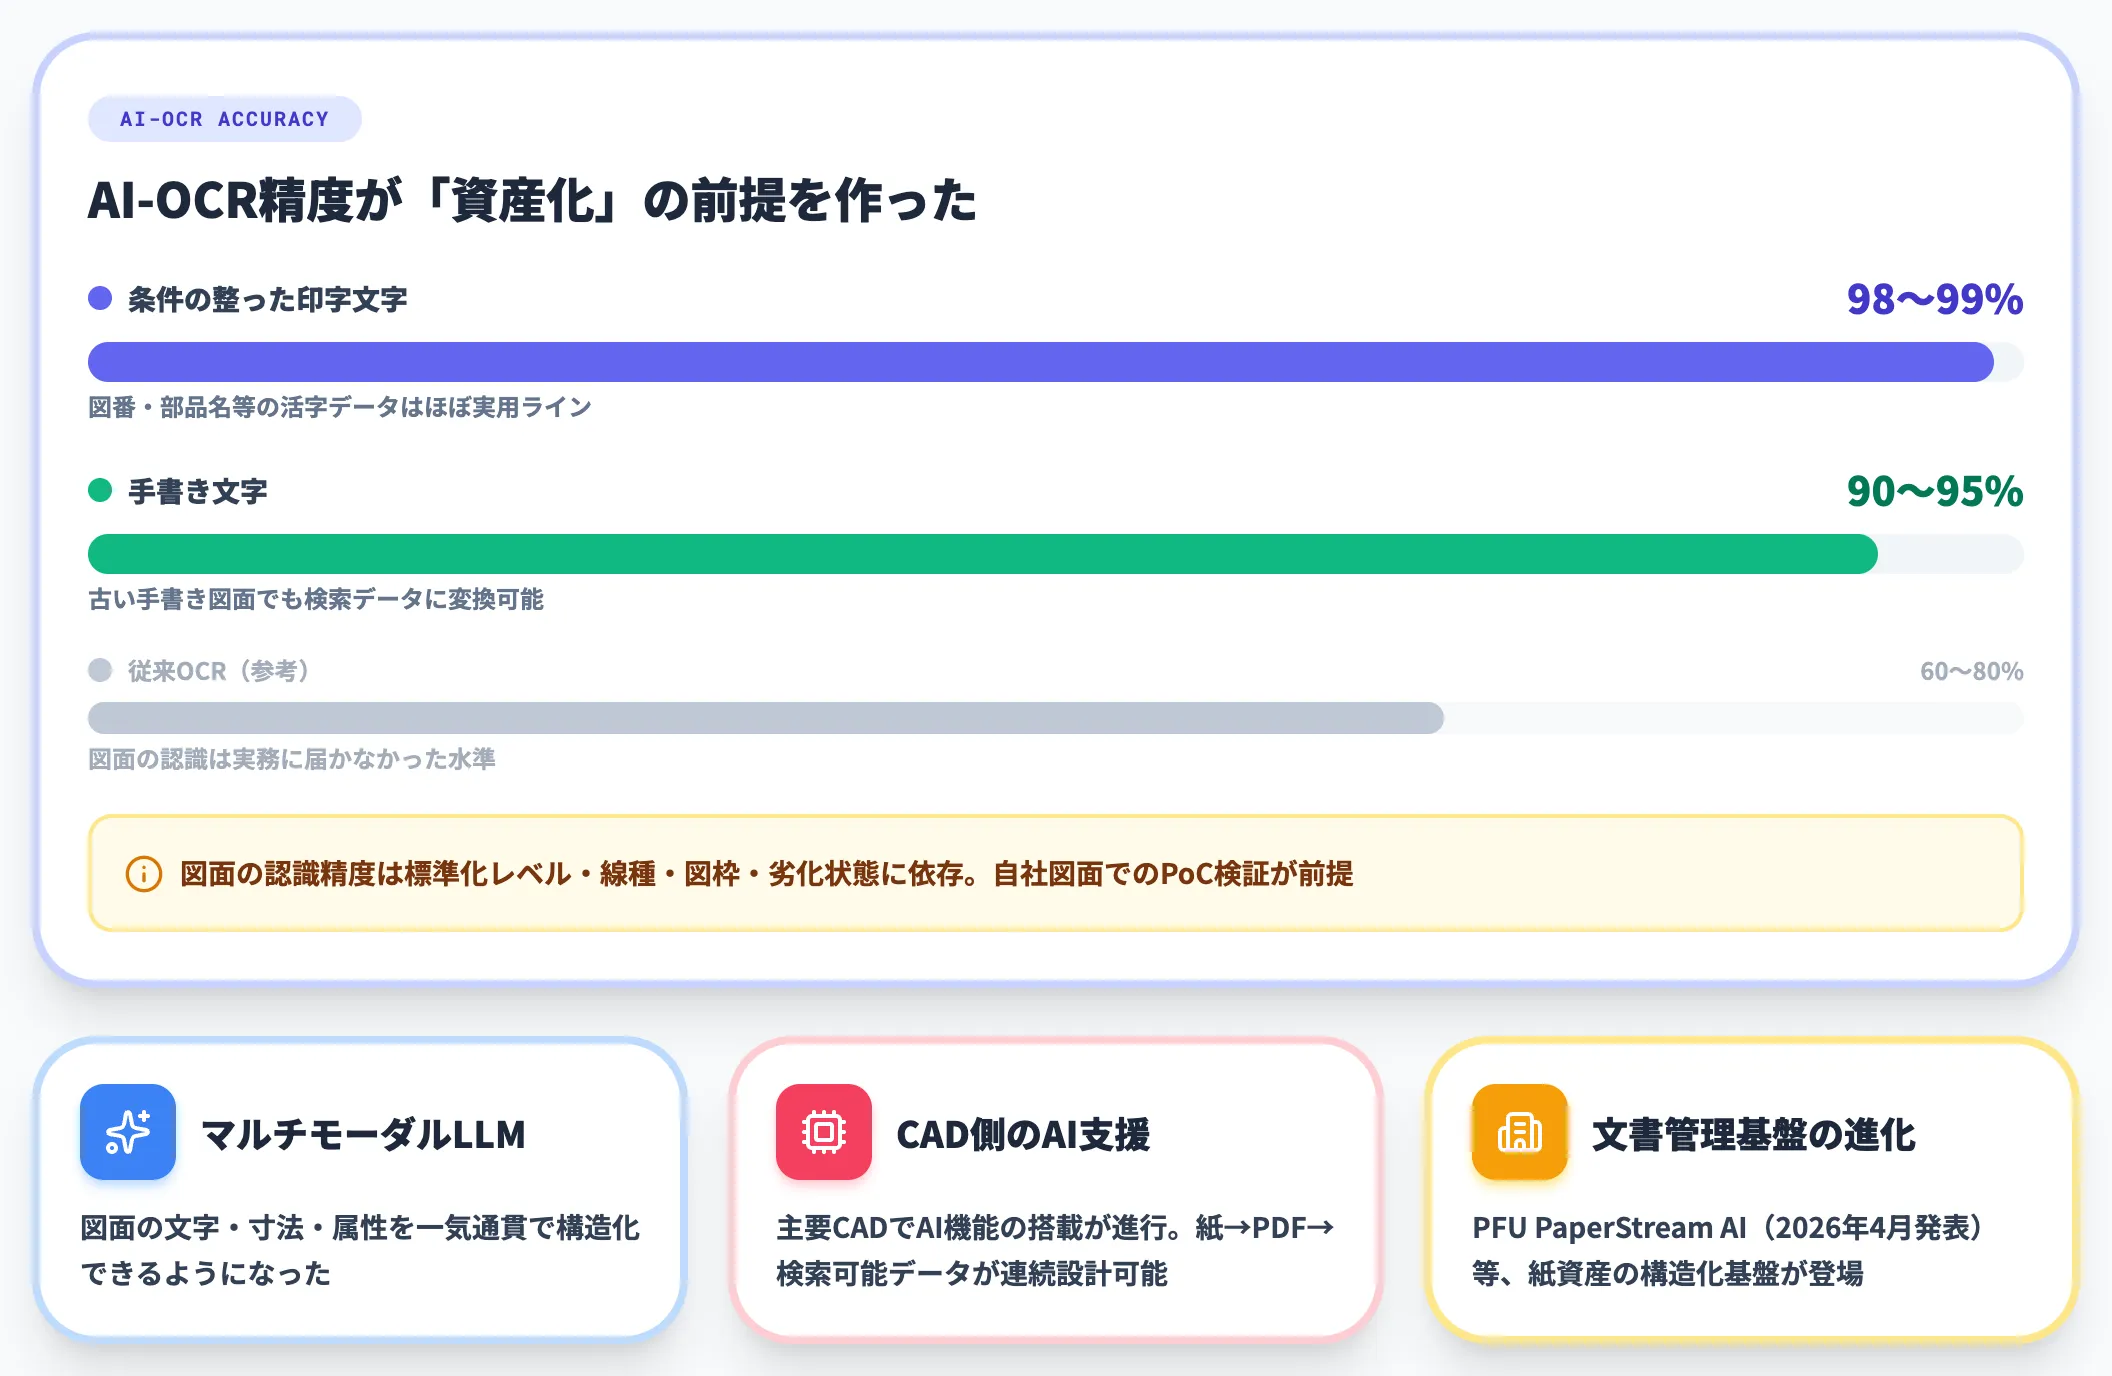Click the AI-OCR ACCURACY badge

pyautogui.click(x=225, y=119)
